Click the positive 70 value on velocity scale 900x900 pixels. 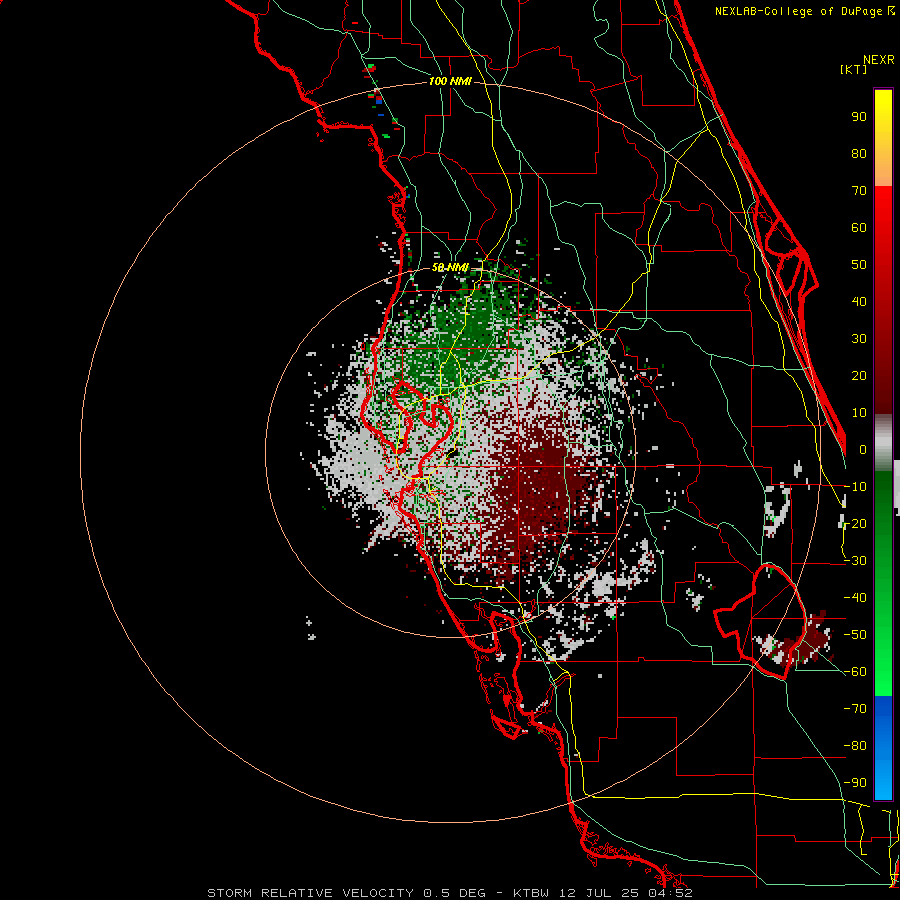(x=859, y=191)
